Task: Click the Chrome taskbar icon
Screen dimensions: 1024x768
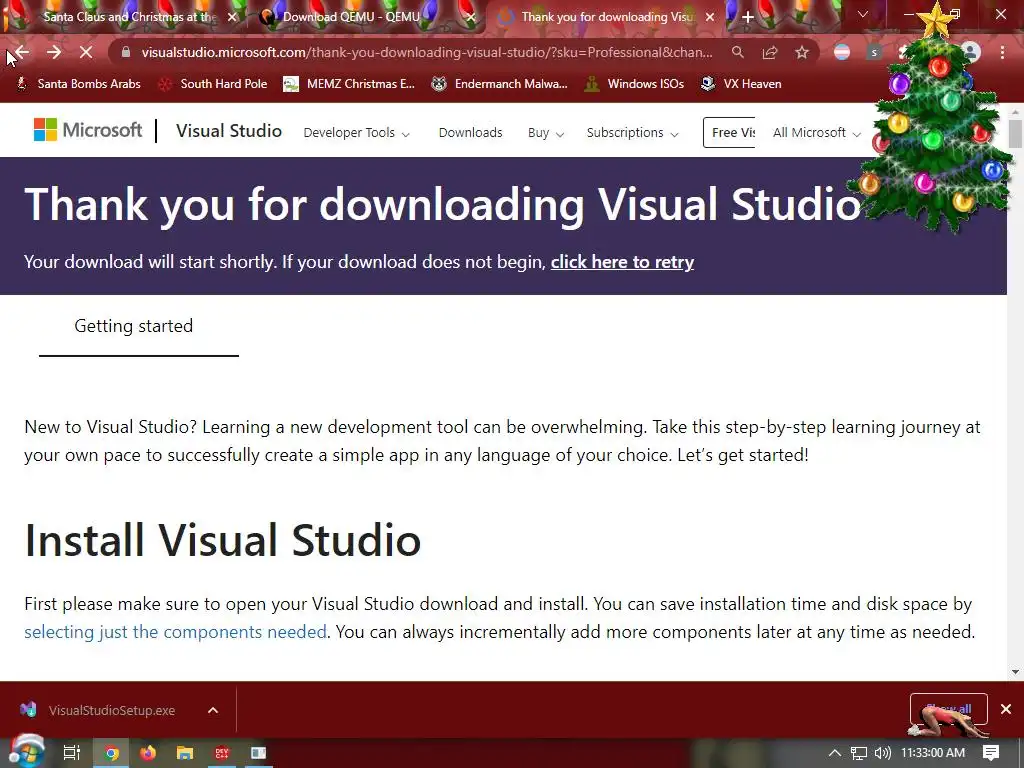Action: [x=111, y=753]
